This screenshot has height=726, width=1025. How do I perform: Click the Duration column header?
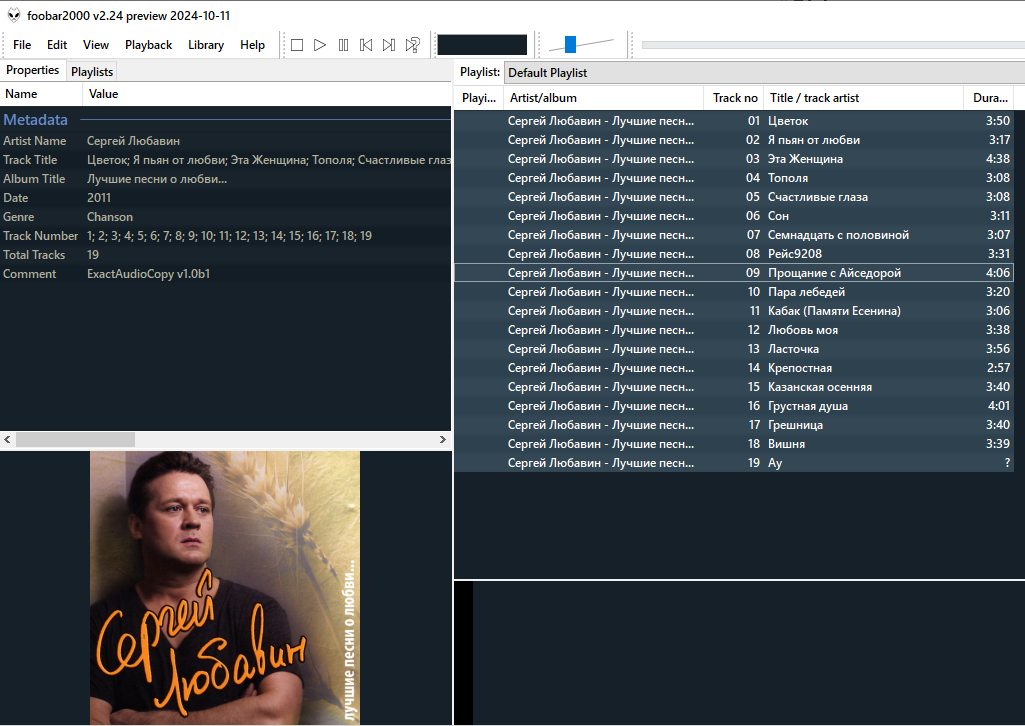990,98
